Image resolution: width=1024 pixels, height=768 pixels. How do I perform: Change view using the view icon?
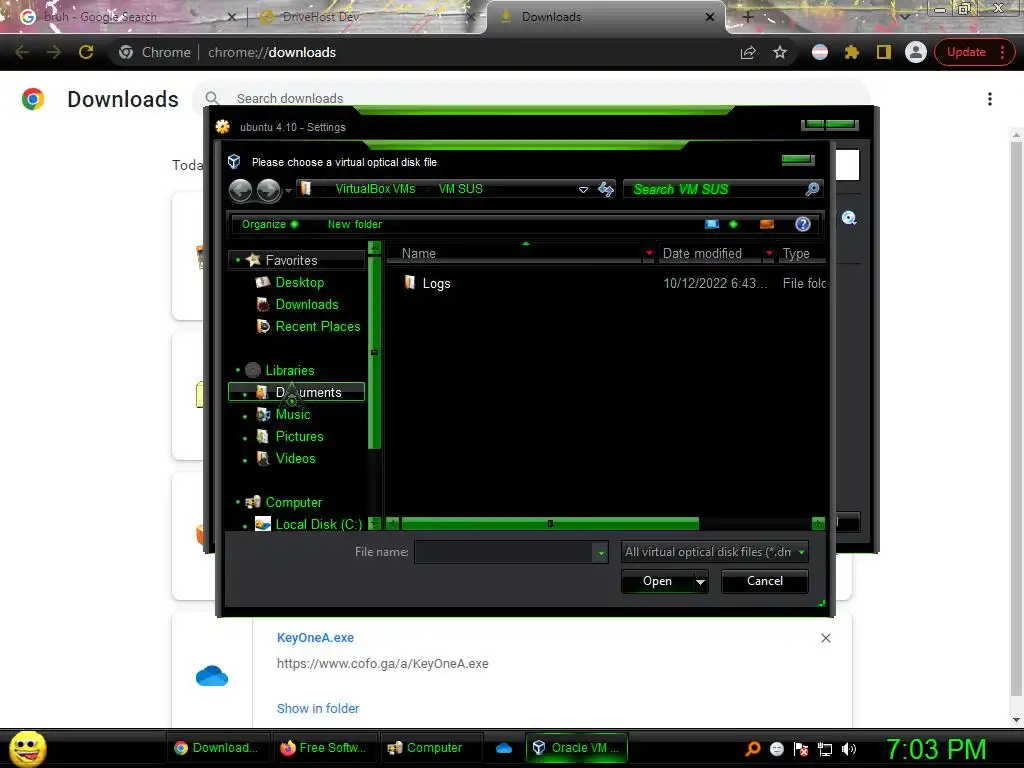click(x=712, y=224)
